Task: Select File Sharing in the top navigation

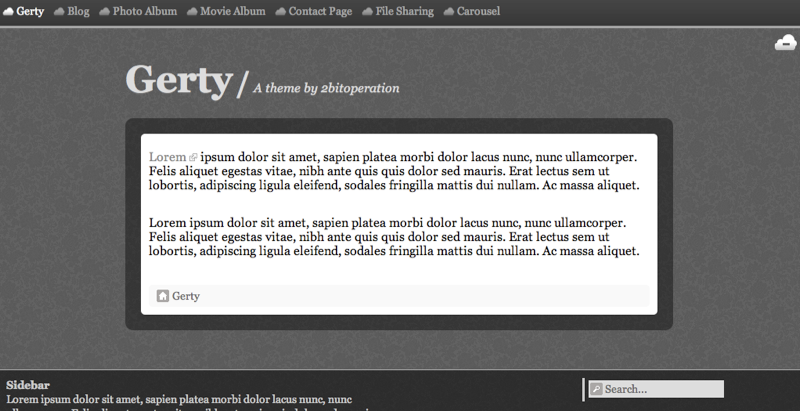Action: [405, 12]
